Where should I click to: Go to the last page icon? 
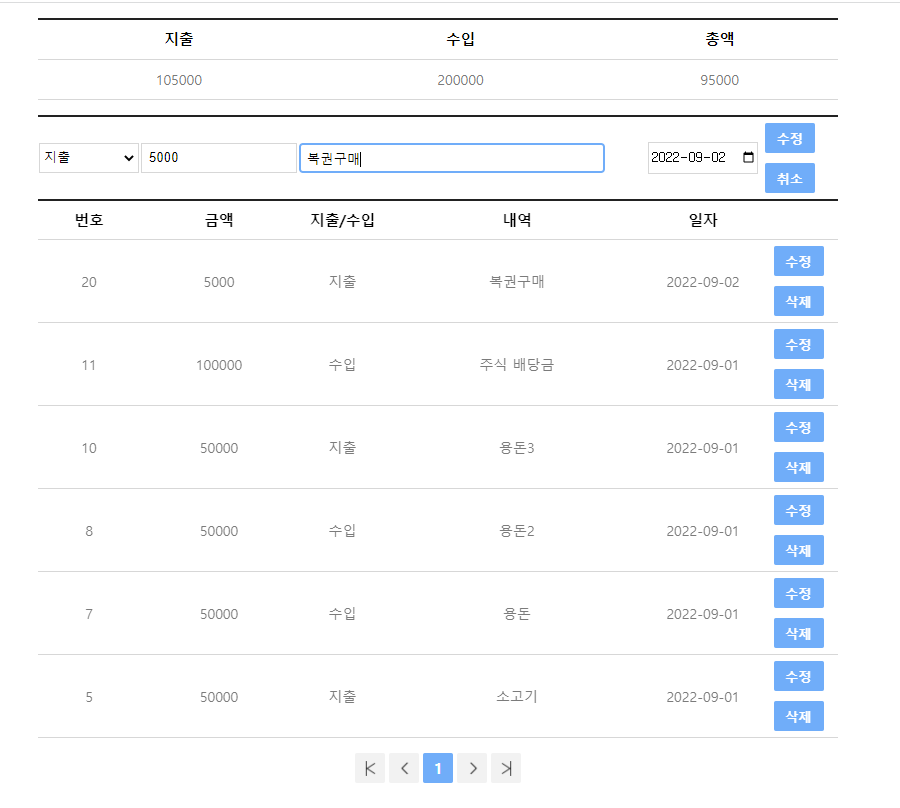[506, 768]
